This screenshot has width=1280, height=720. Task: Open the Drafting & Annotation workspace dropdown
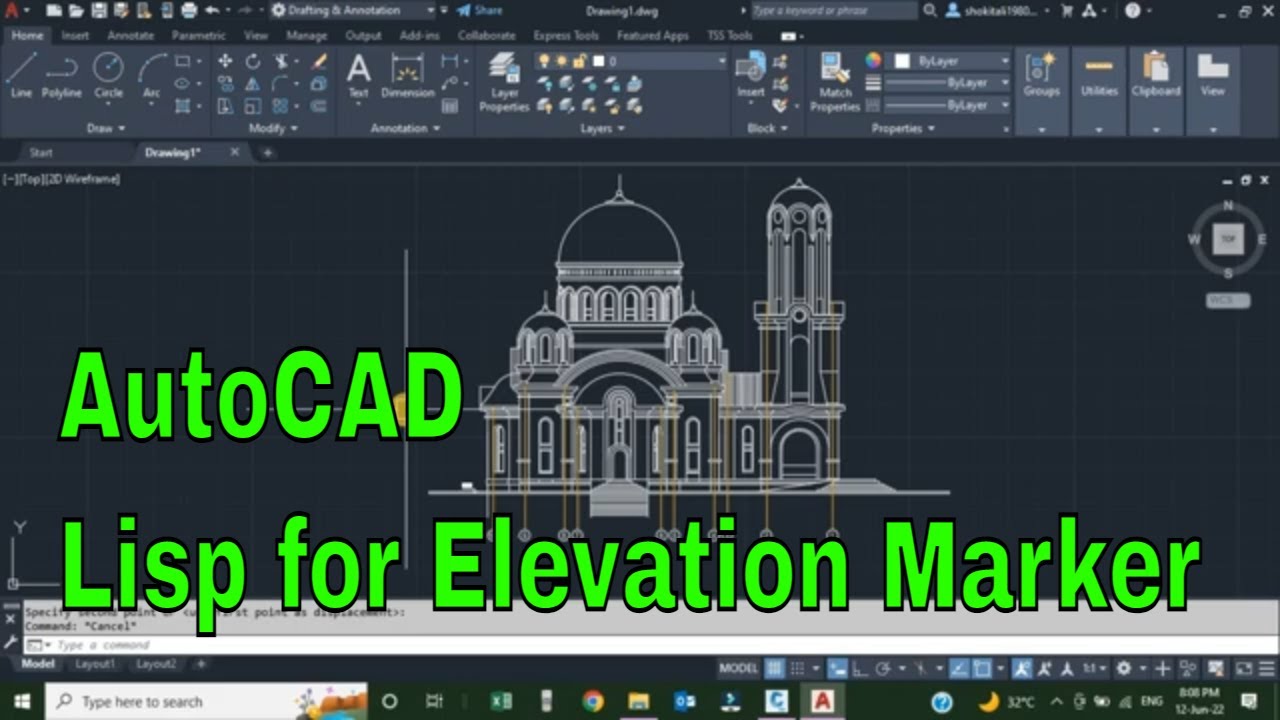tap(353, 10)
